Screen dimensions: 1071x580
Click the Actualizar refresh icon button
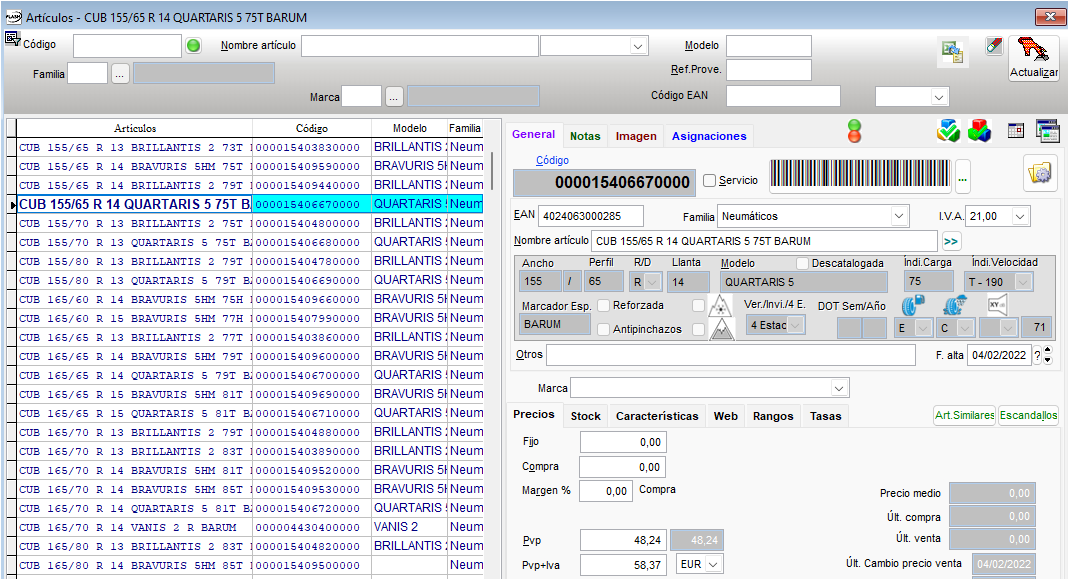pos(1034,56)
